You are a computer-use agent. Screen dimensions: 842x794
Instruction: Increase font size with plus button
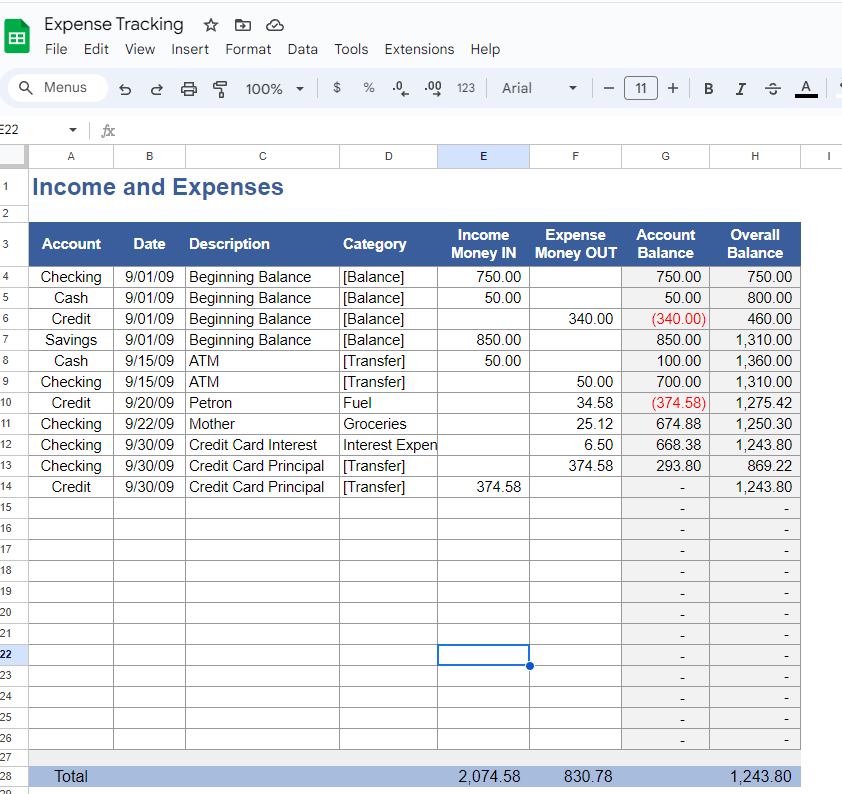[673, 88]
